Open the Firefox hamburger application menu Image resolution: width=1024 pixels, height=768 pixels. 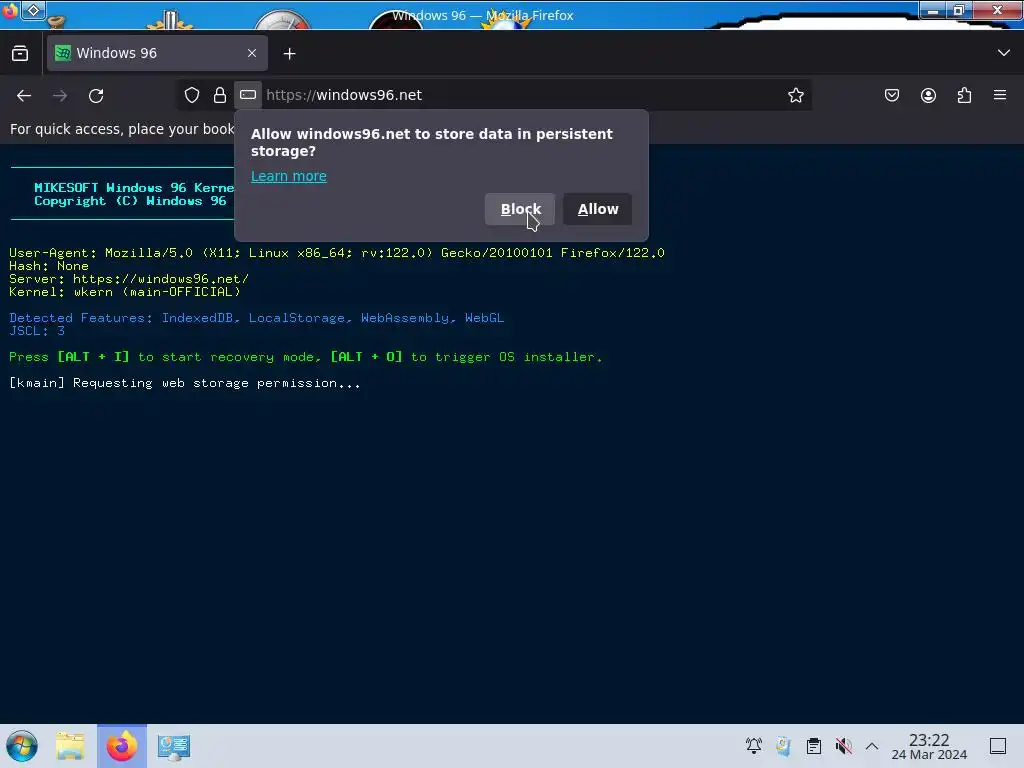(x=1000, y=95)
